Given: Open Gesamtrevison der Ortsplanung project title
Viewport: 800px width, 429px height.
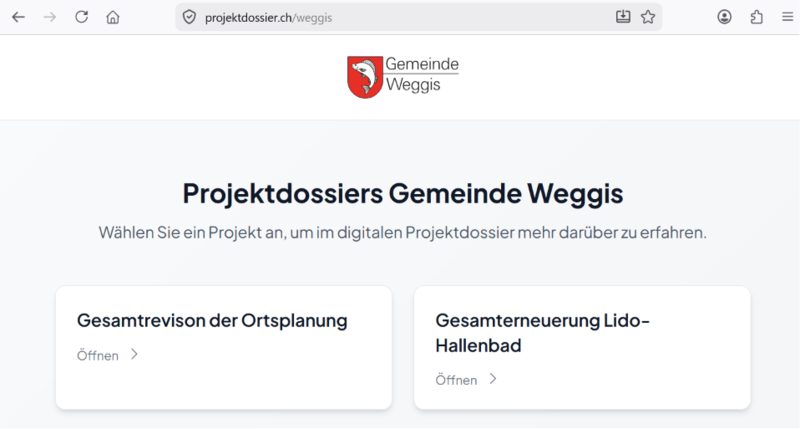Looking at the screenshot, I should tap(212, 321).
